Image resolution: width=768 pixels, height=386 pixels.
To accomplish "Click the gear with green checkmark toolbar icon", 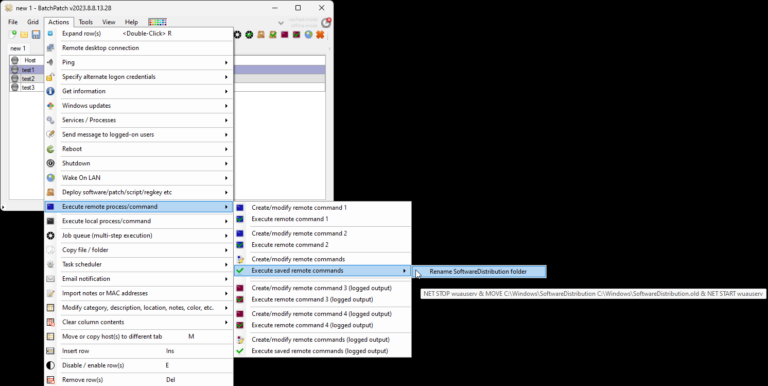I will coord(249,34).
